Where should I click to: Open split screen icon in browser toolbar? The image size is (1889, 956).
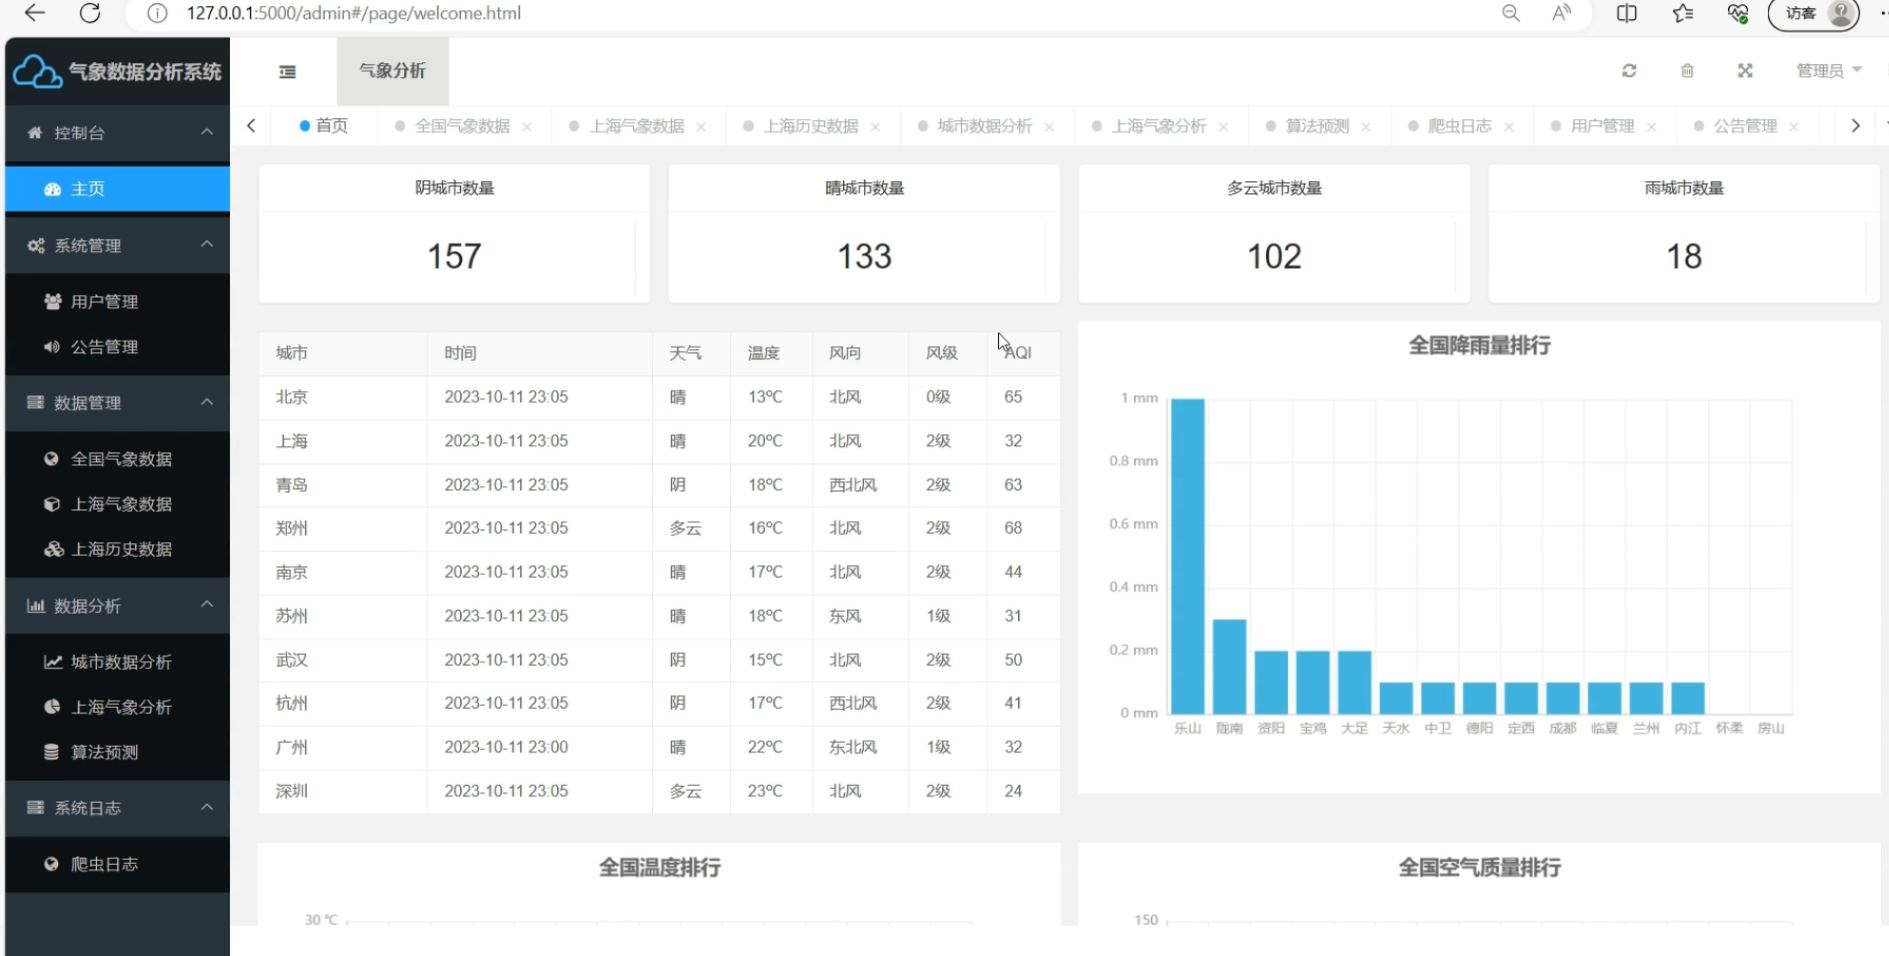(x=1627, y=13)
